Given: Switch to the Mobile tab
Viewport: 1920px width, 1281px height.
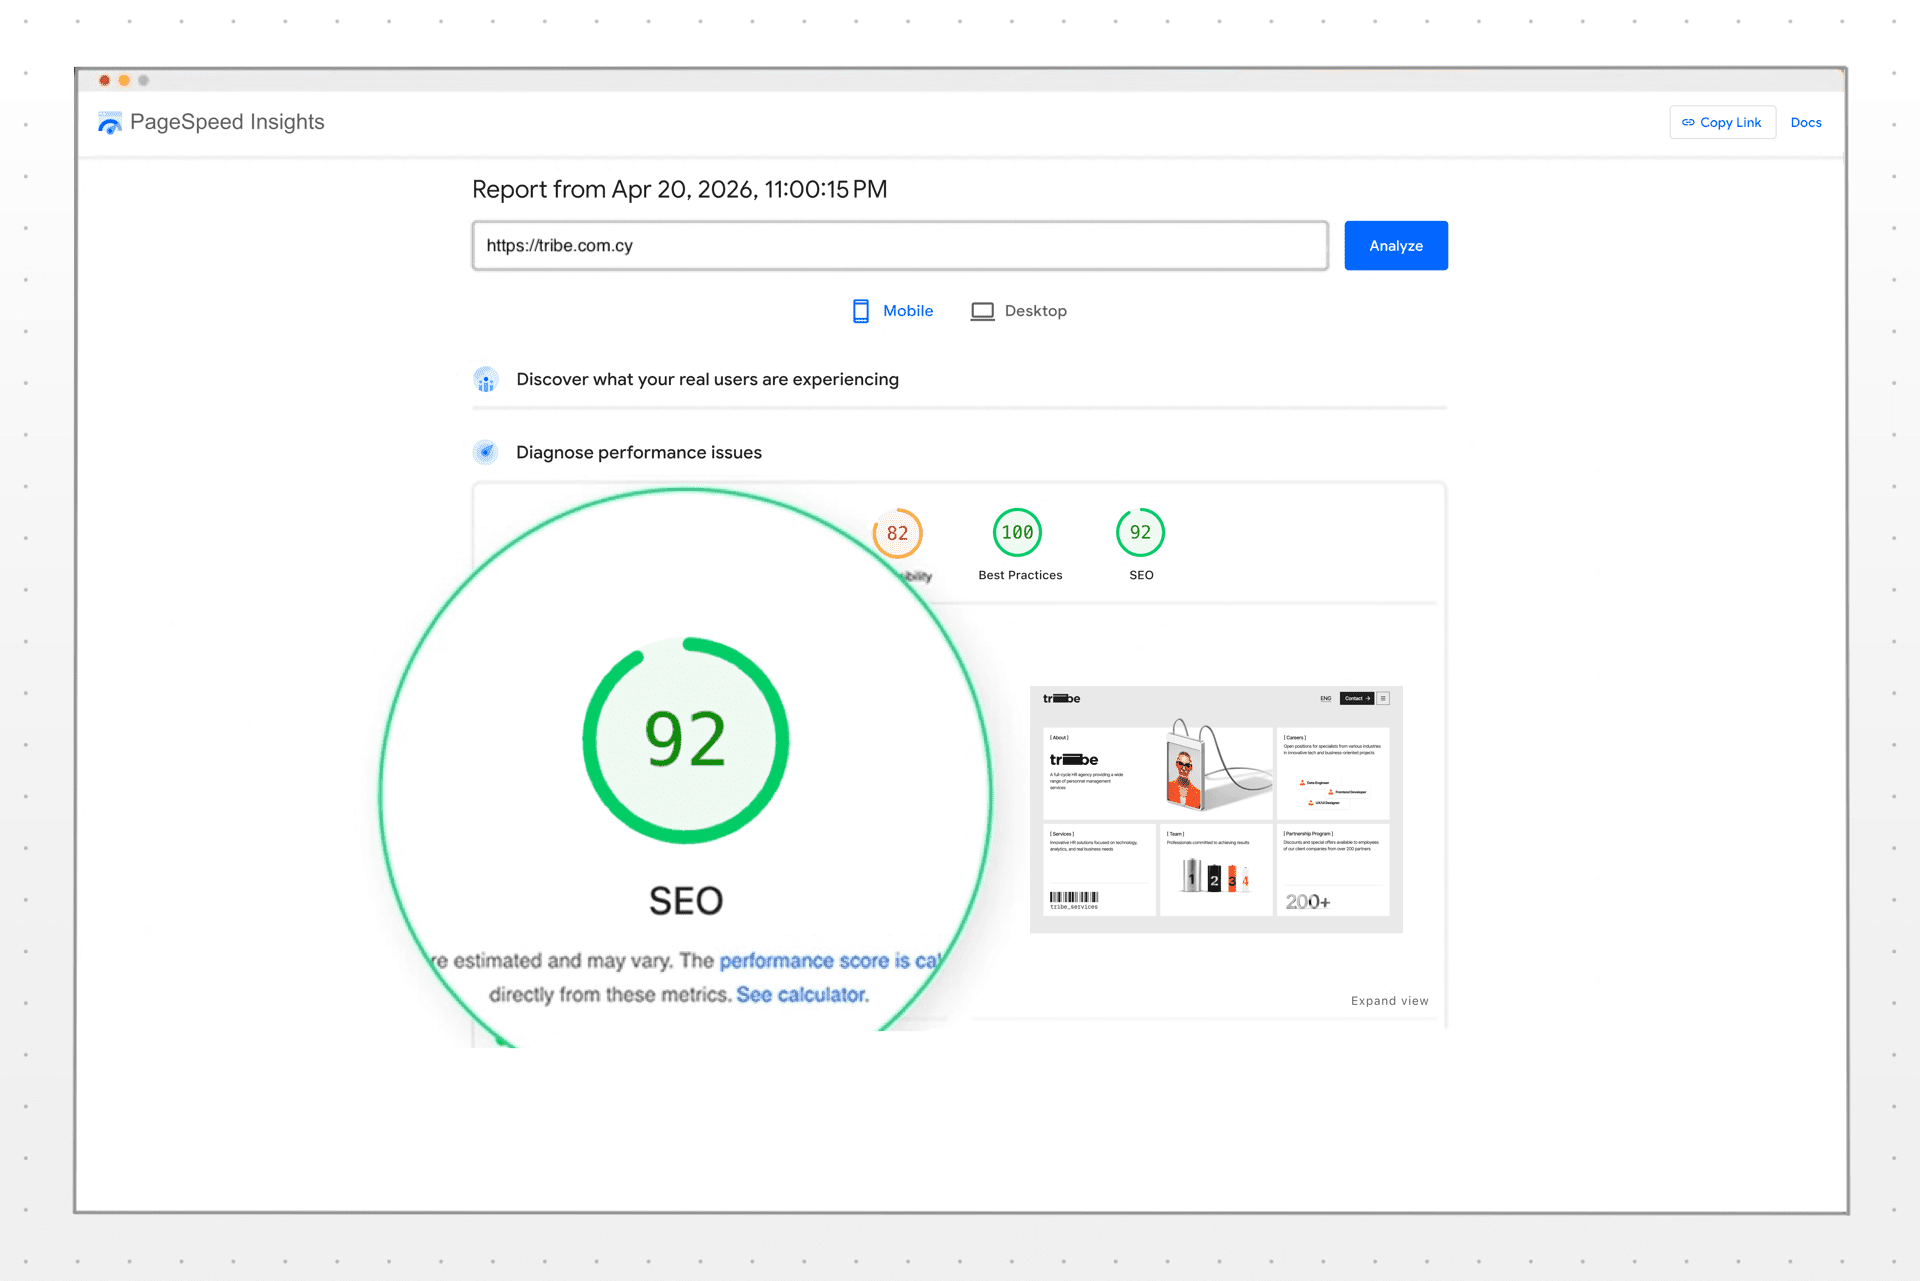Looking at the screenshot, I should [892, 311].
